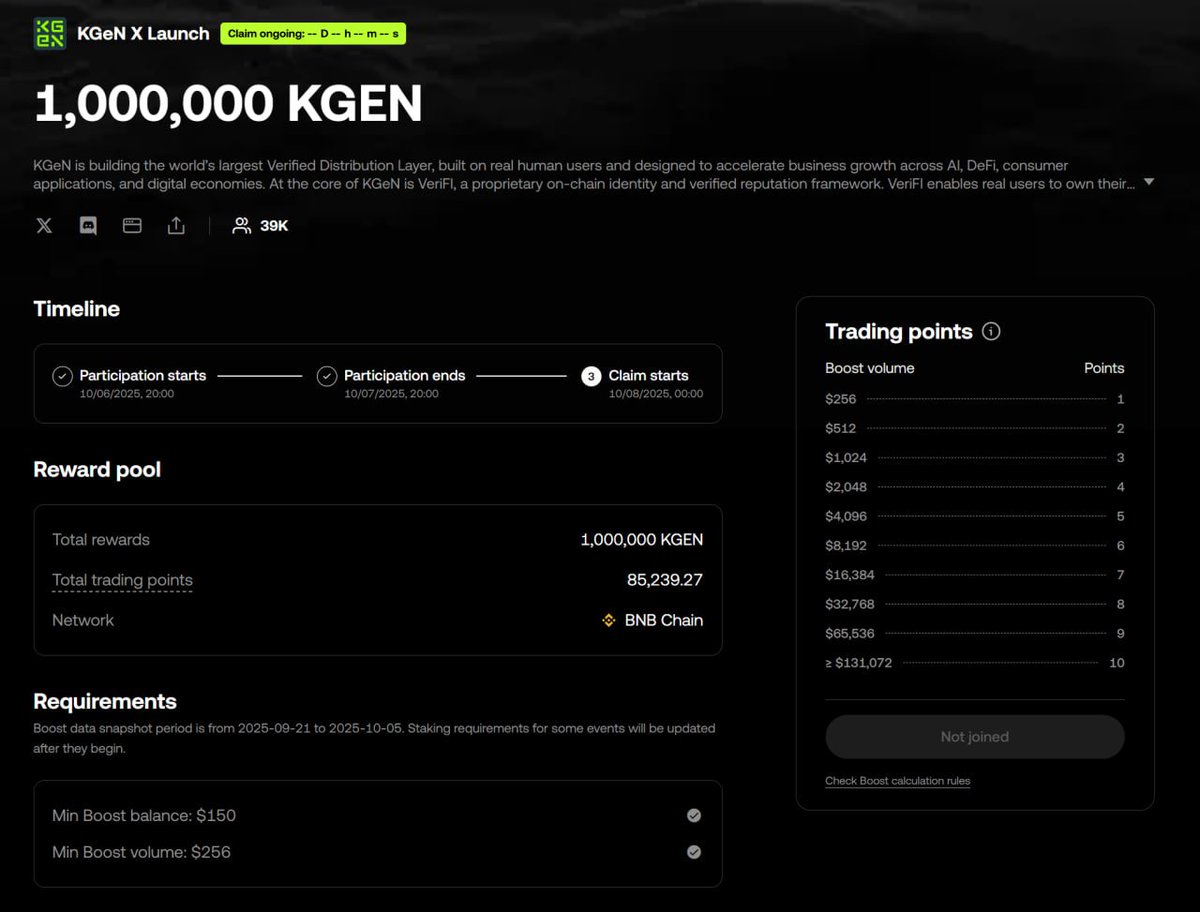Expand the project description arrow
The width and height of the screenshot is (1200, 912).
1149,182
